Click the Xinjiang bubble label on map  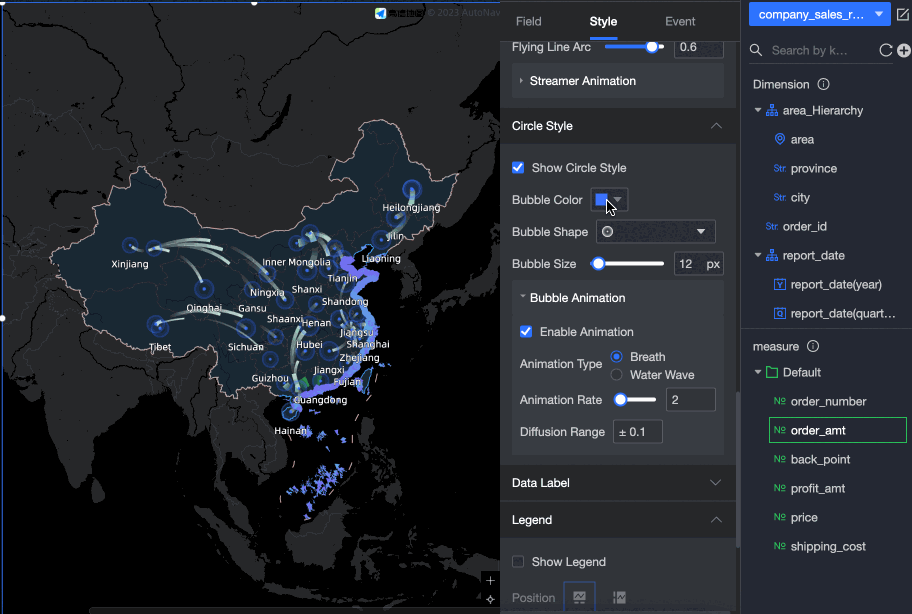coord(130,264)
